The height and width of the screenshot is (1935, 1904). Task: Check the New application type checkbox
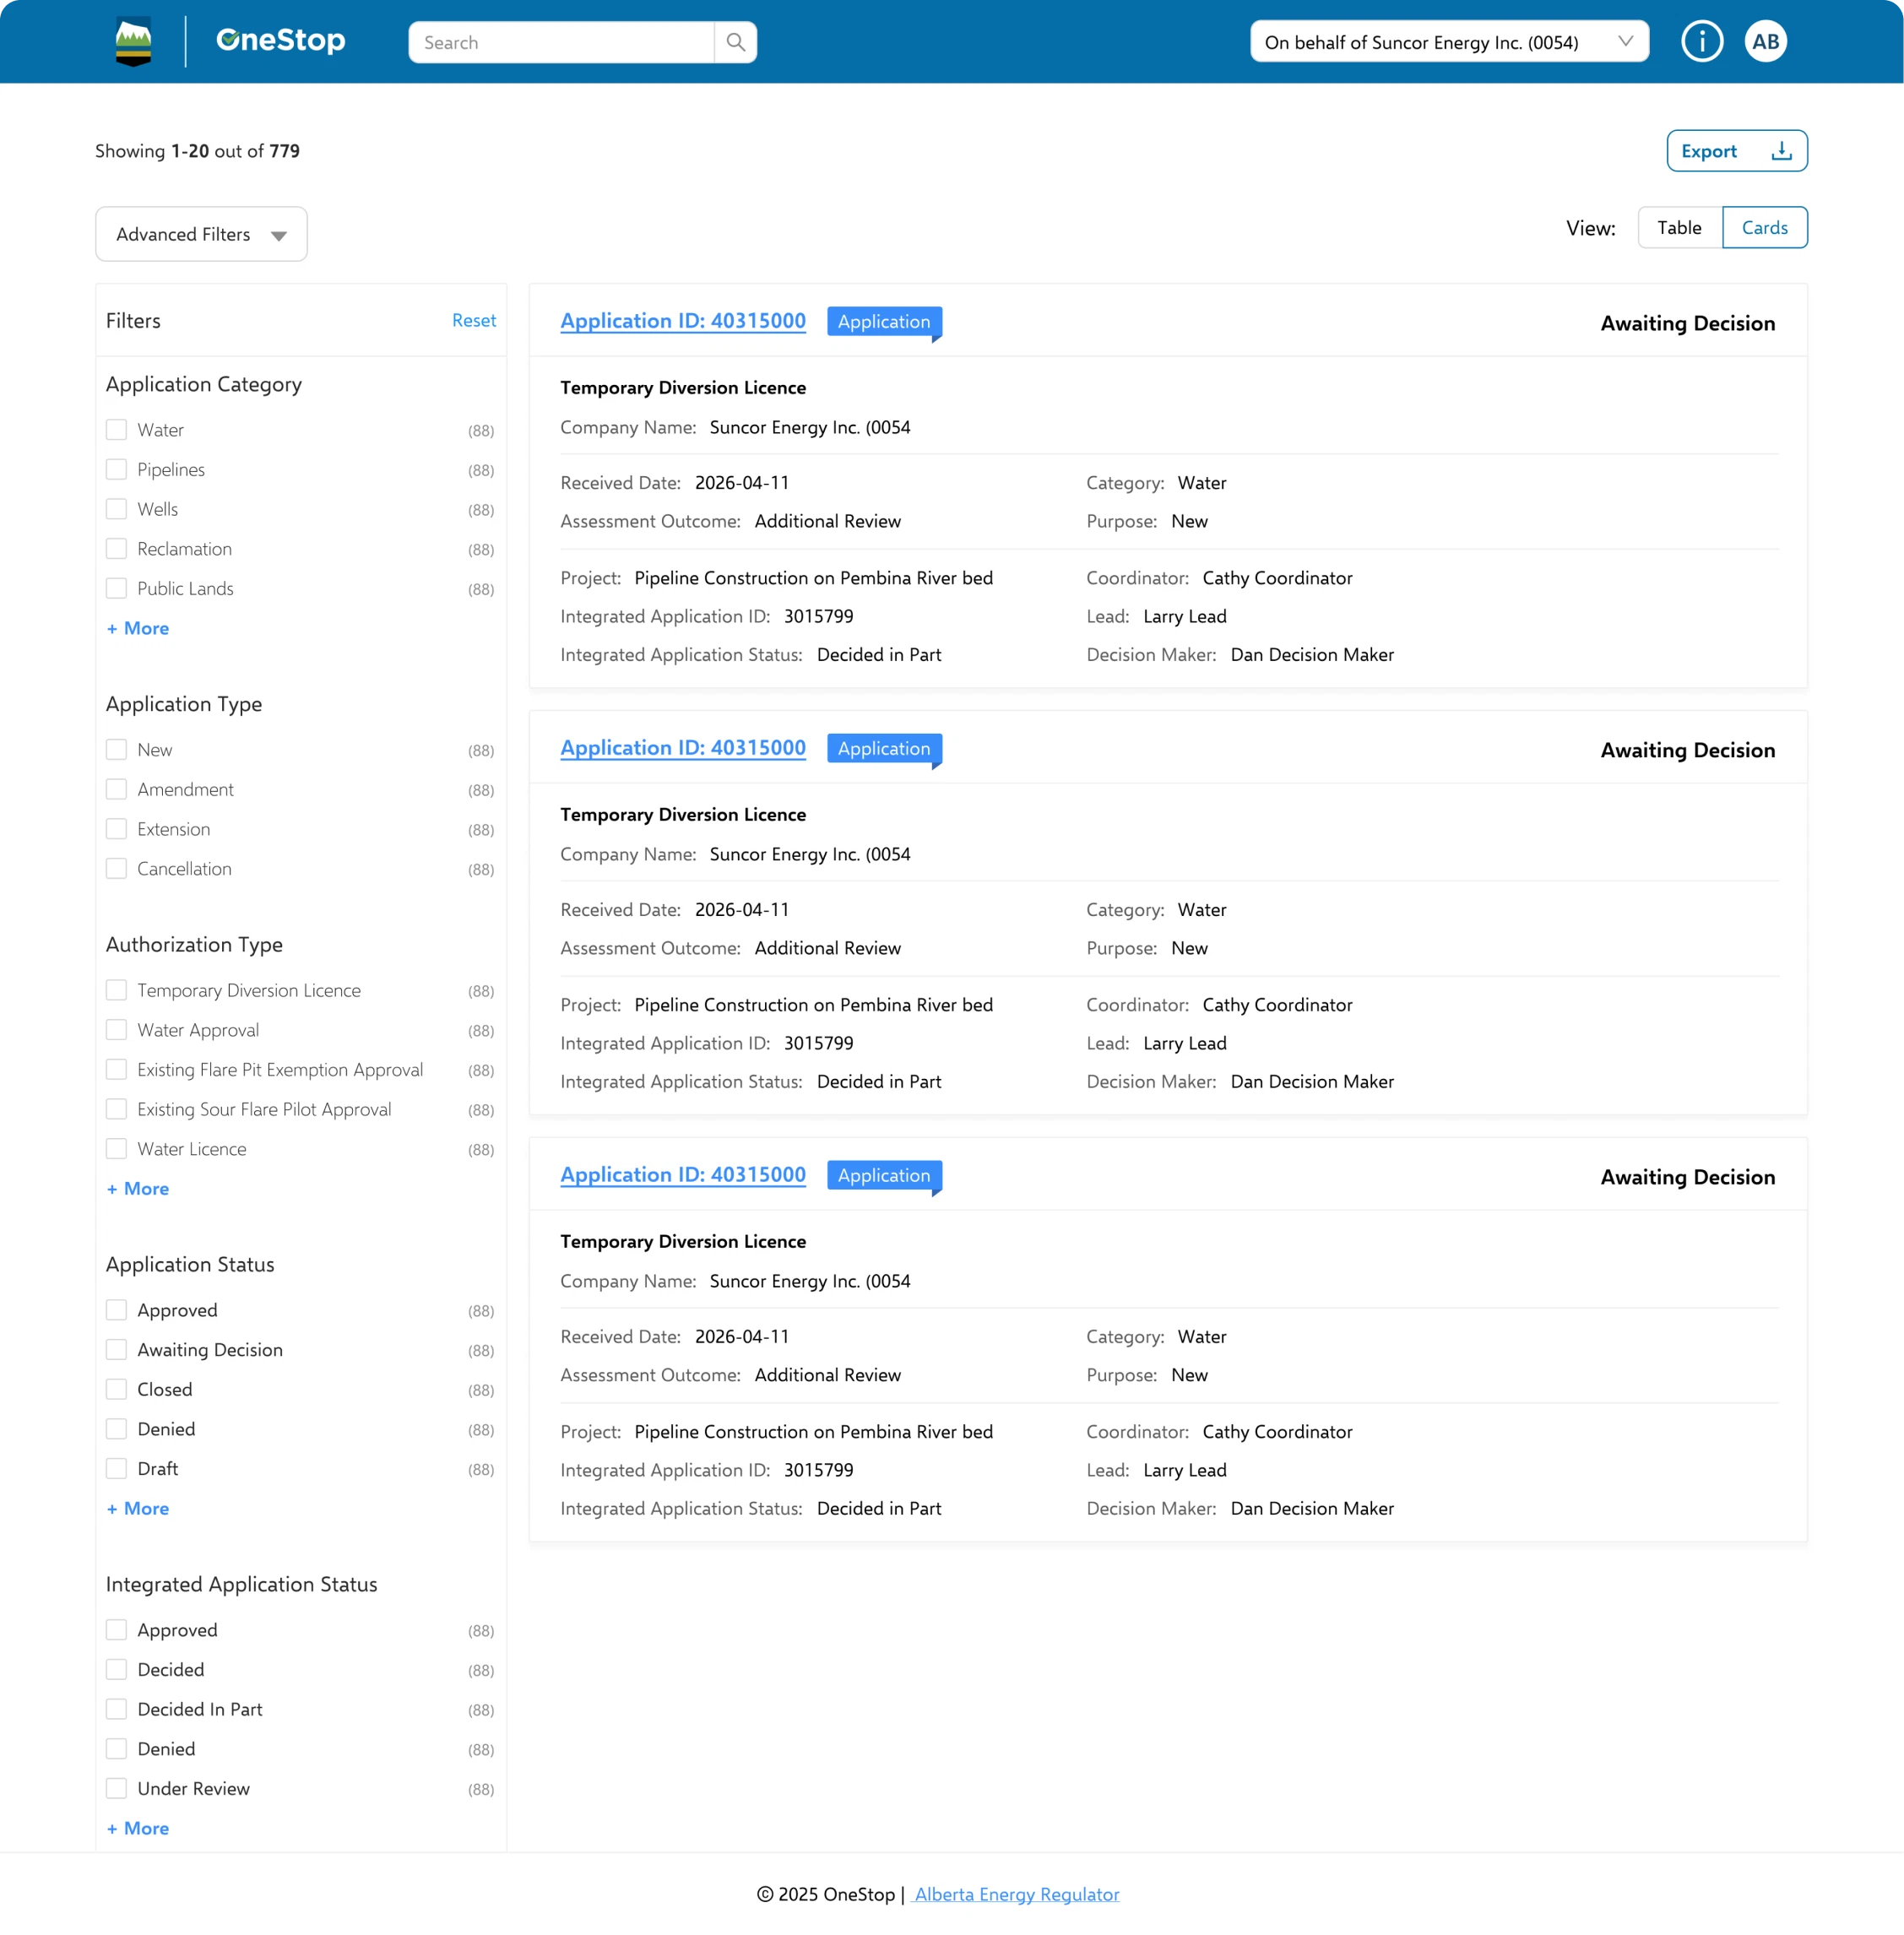[x=117, y=750]
